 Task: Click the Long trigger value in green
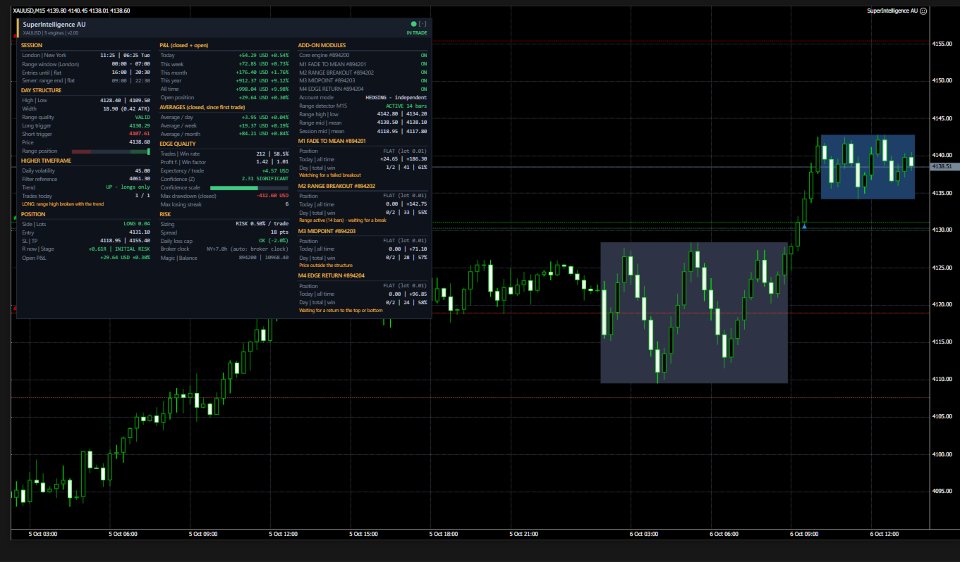(140, 126)
